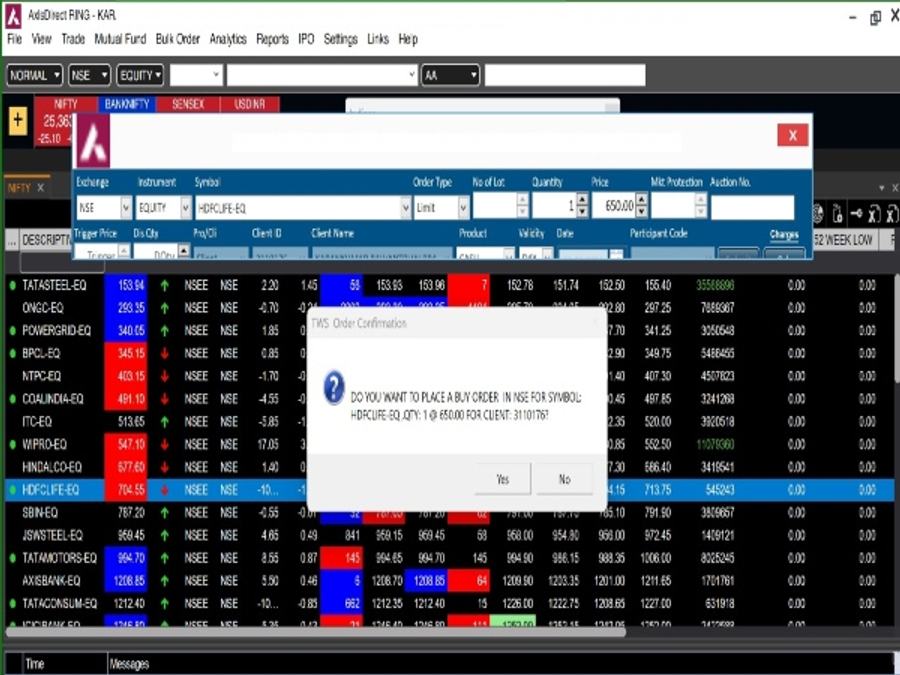Click the first Excel export icon

tap(874, 214)
